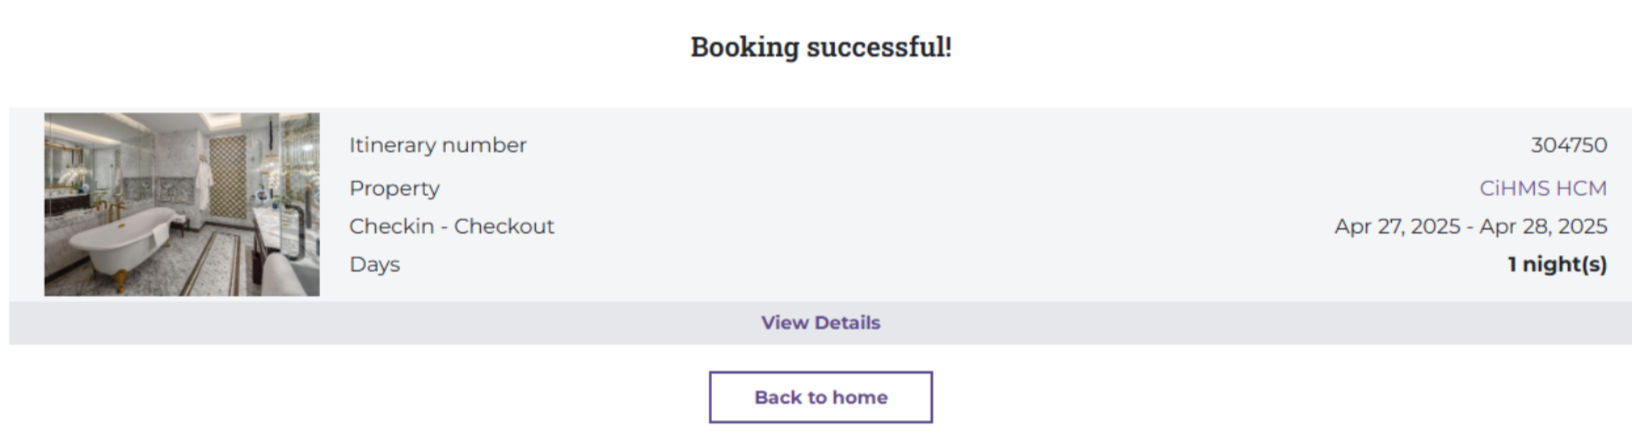Select the 1 night(s) value
1632x431 pixels.
1557,264
